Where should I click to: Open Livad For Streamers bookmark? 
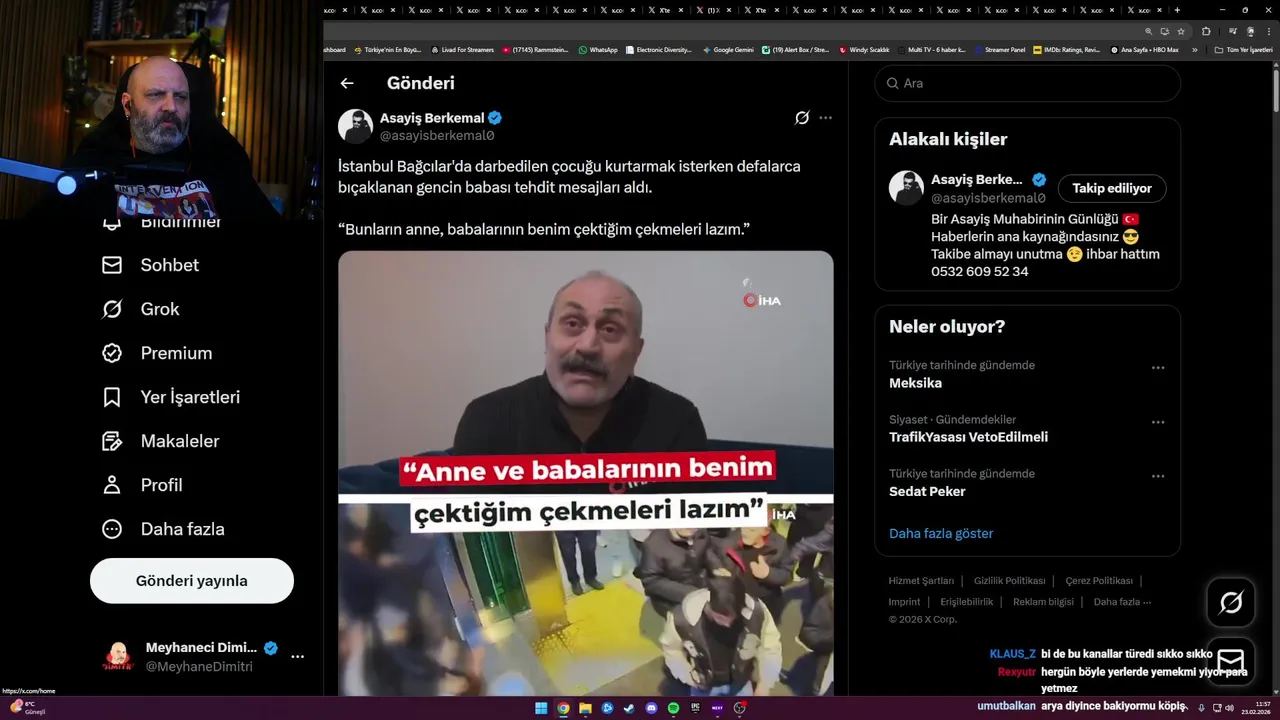(462, 49)
